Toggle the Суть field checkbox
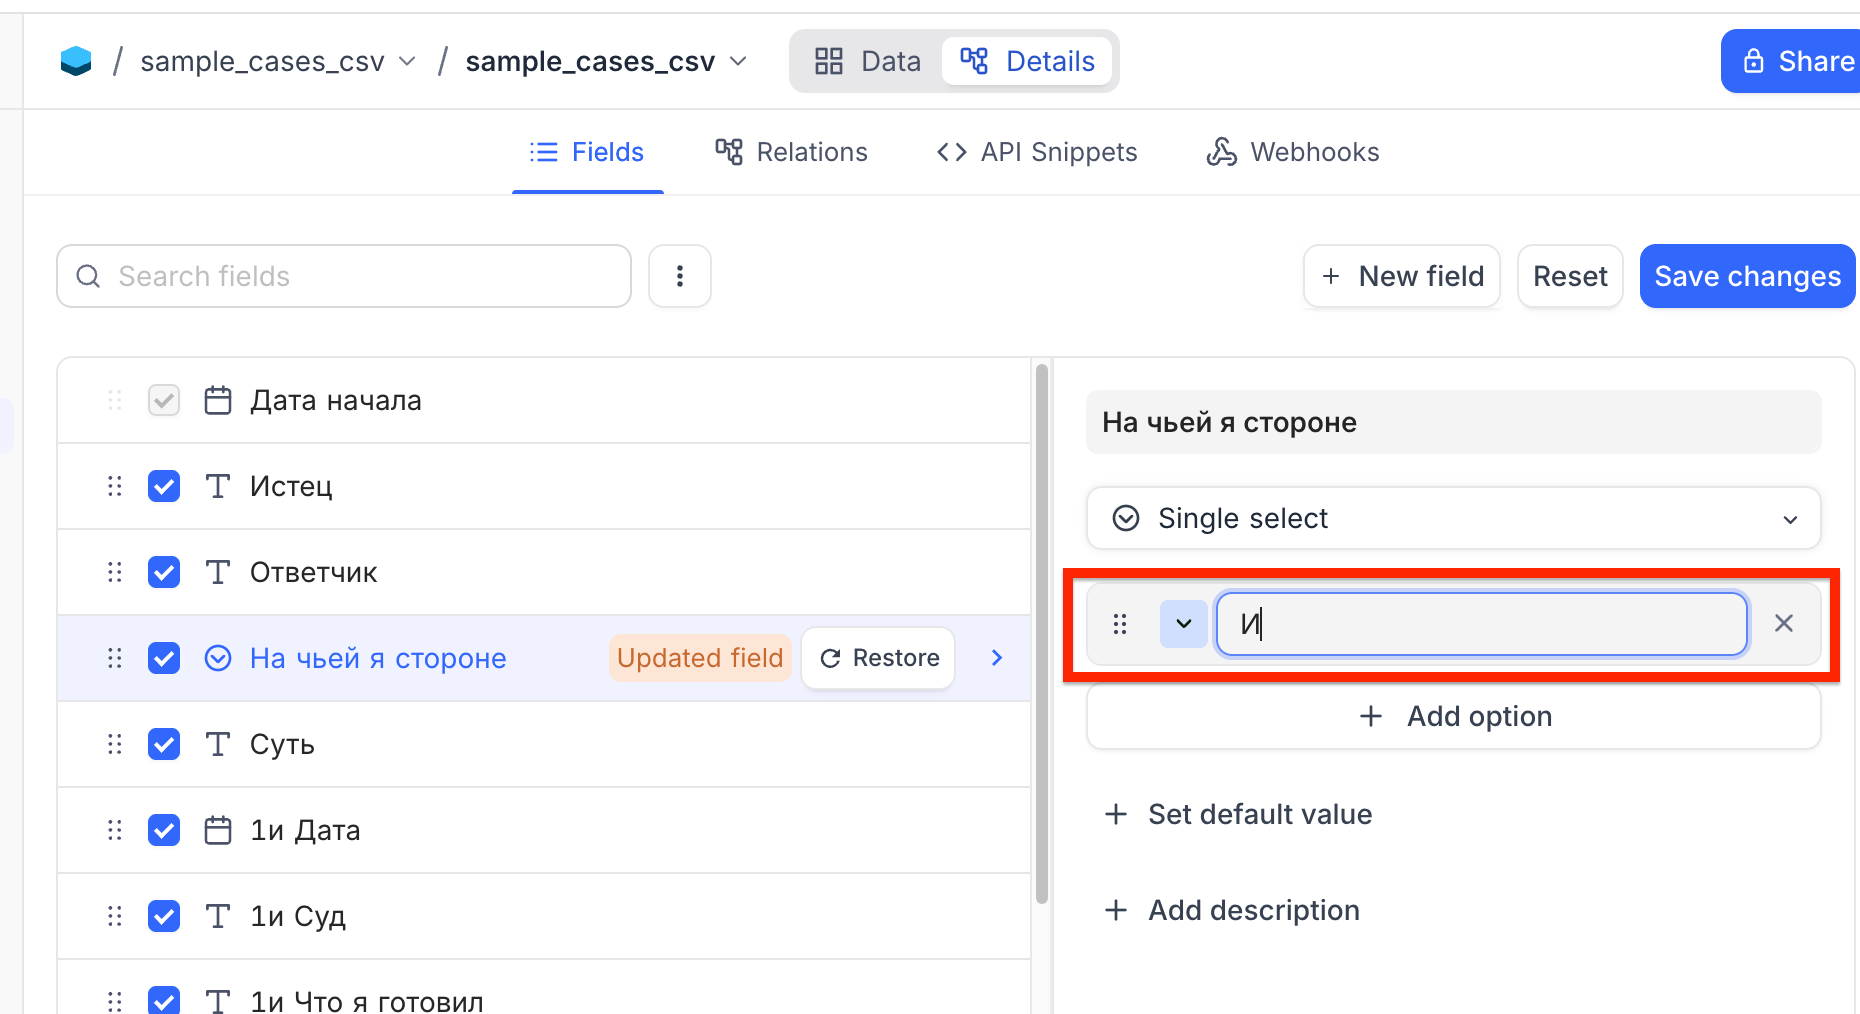This screenshot has height=1014, width=1860. pyautogui.click(x=164, y=744)
